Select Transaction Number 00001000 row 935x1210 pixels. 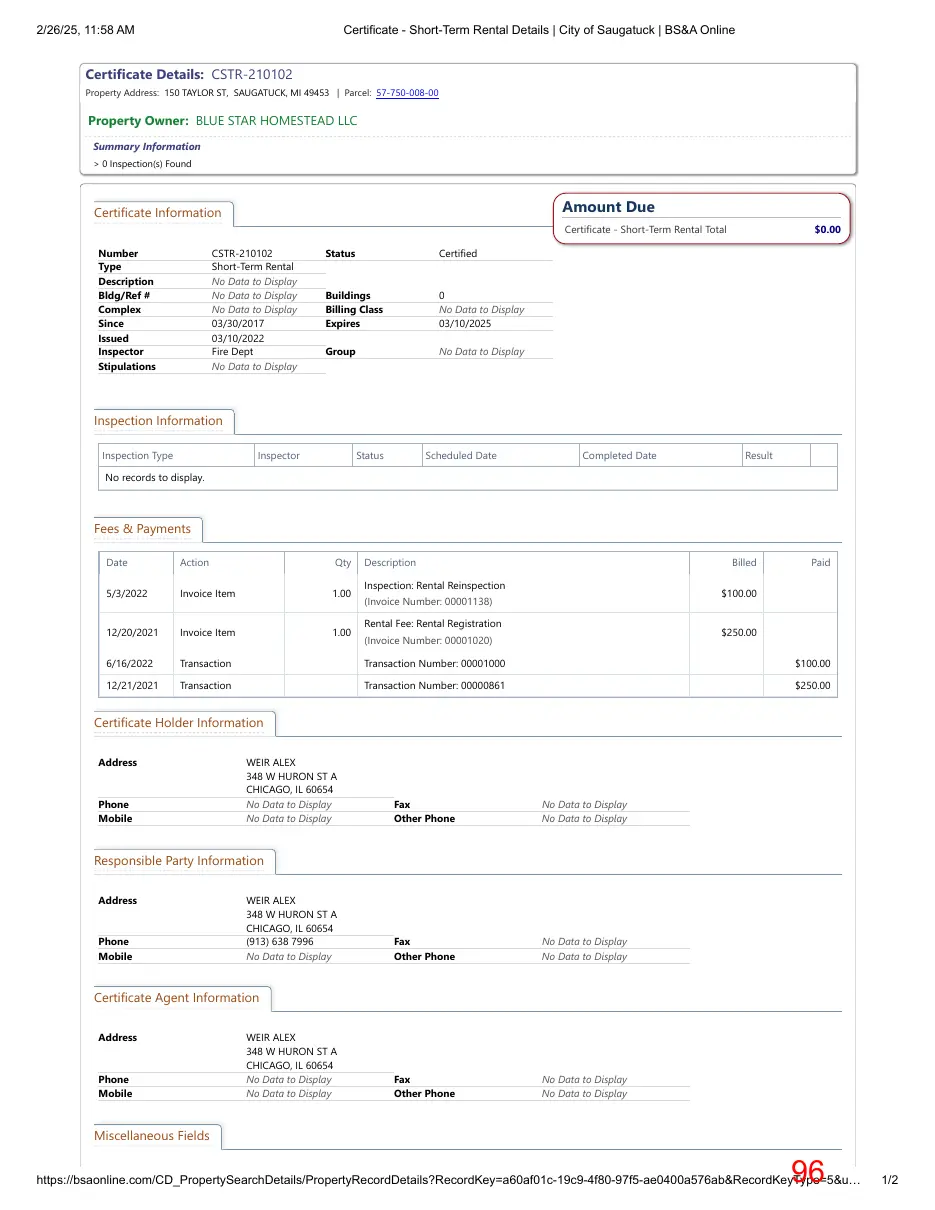[x=468, y=664]
